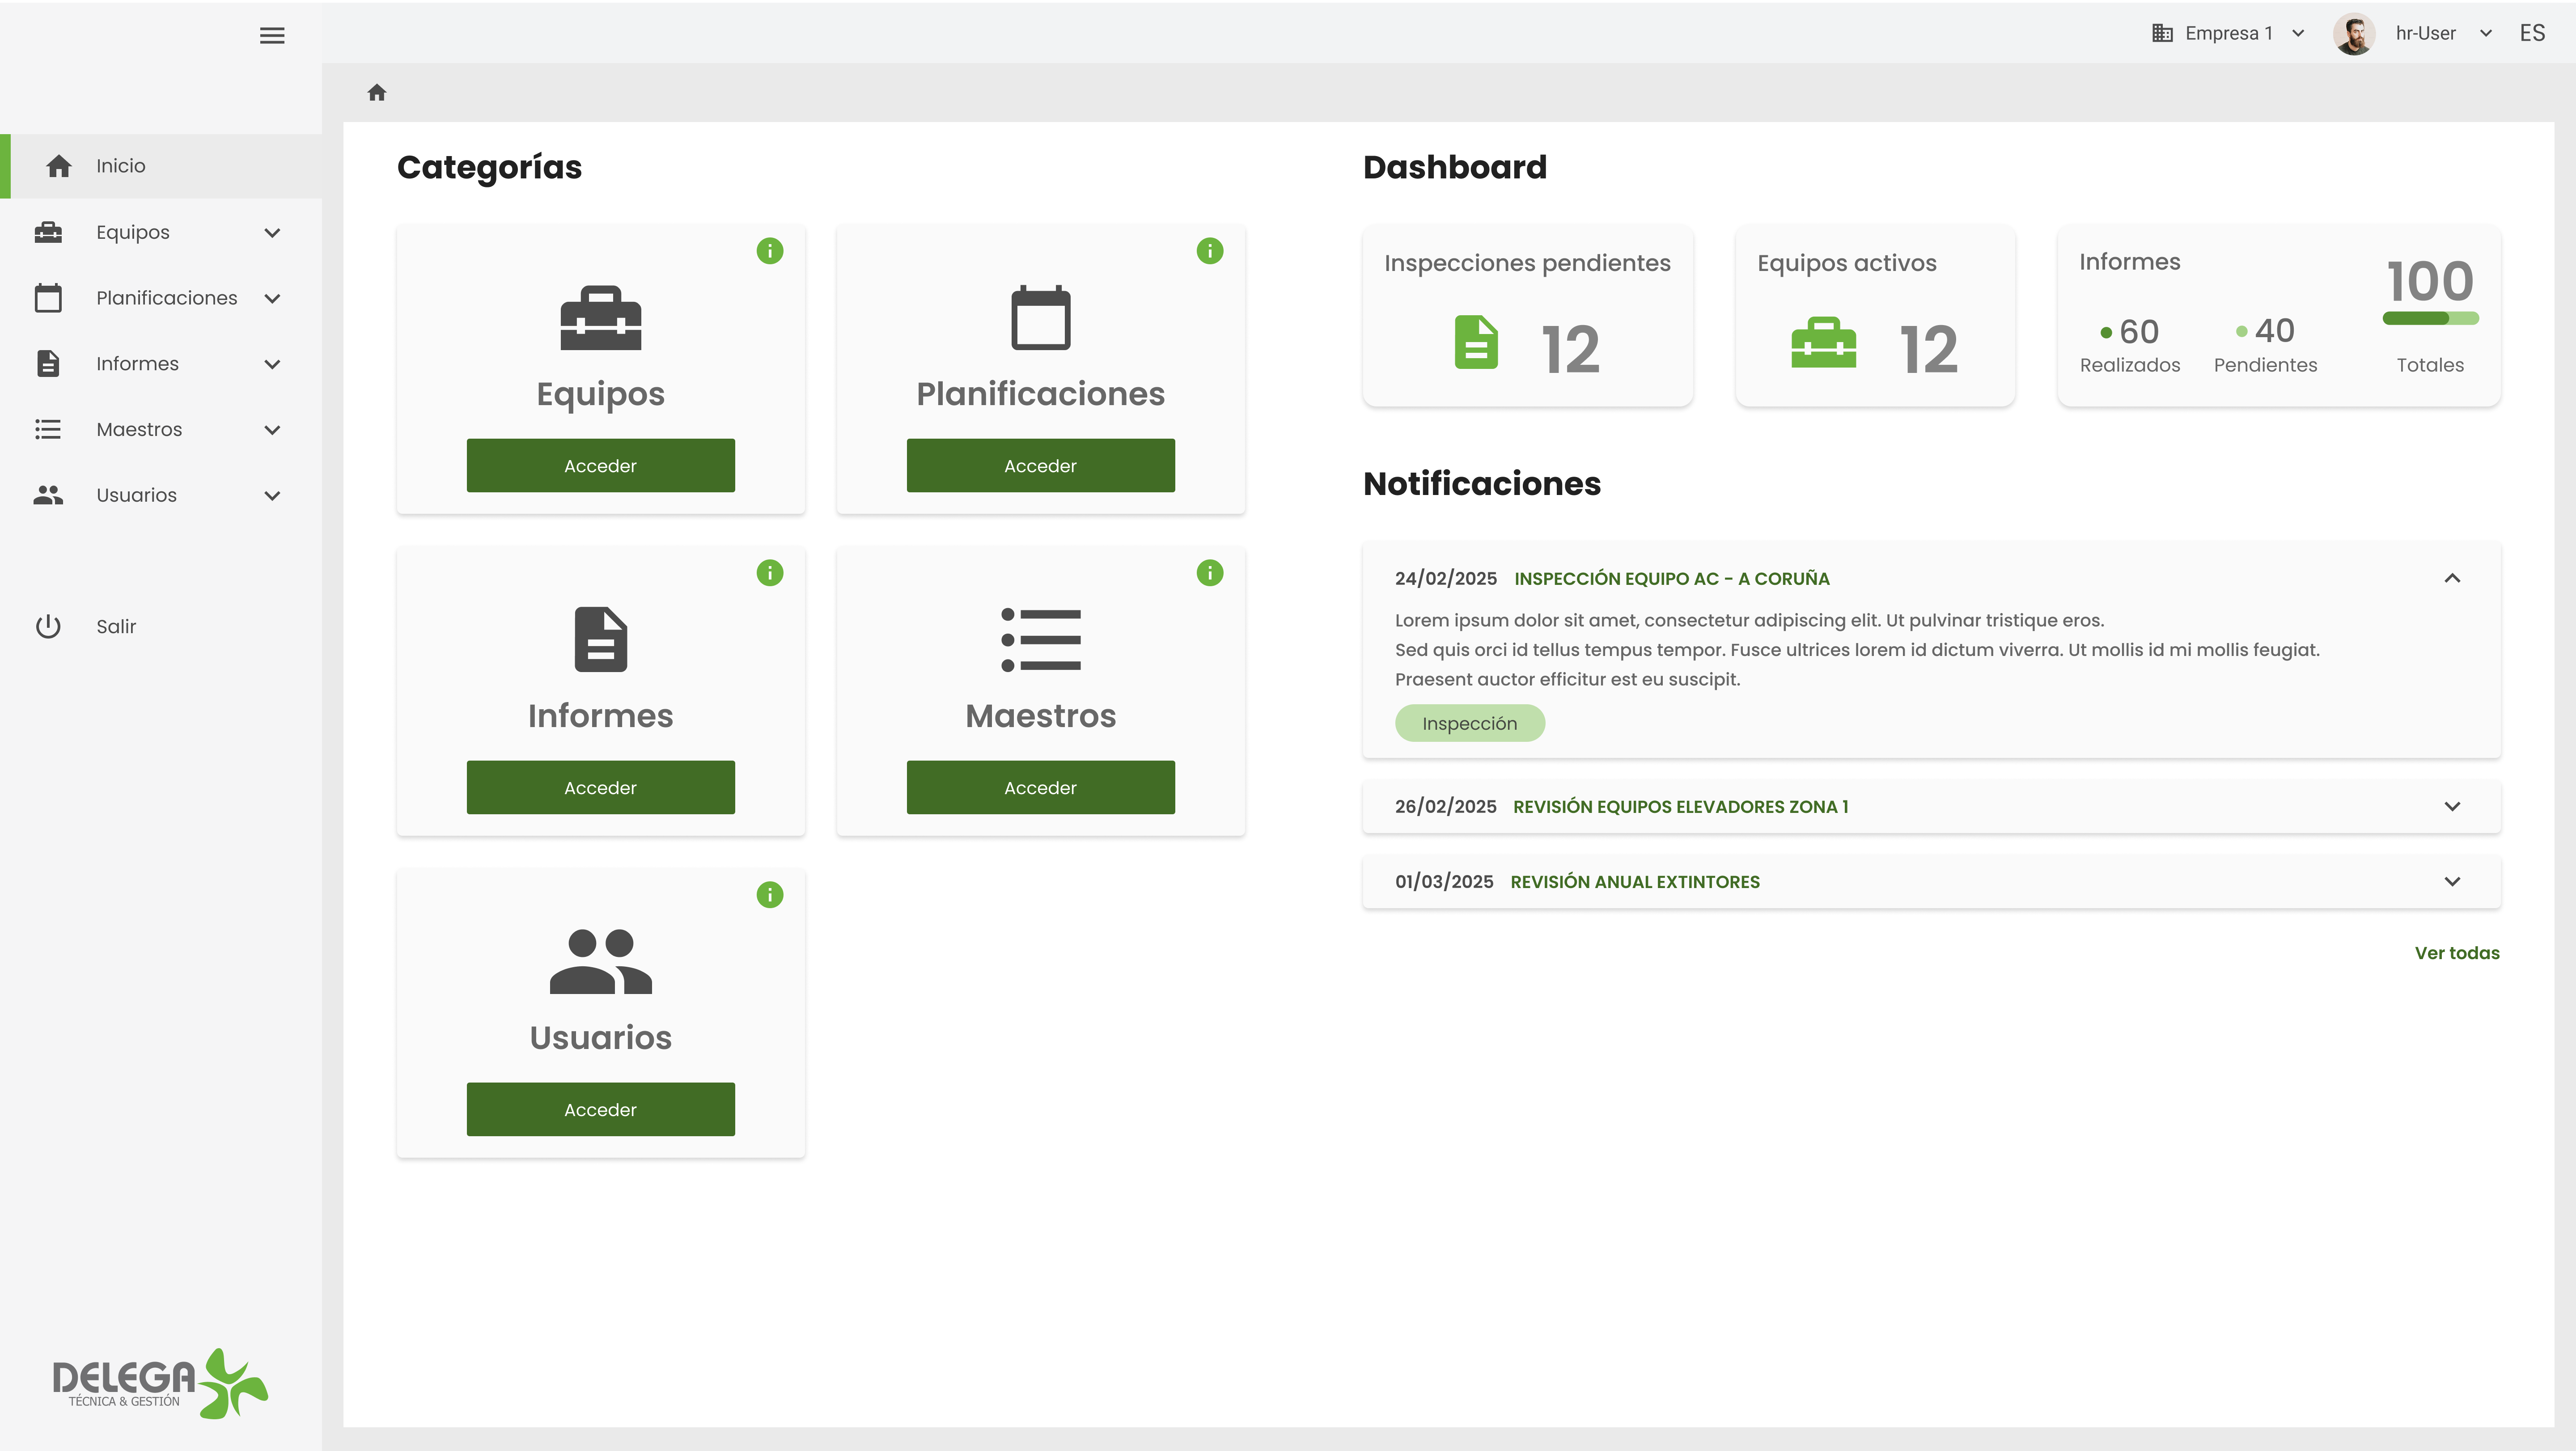
Task: Open the Empresa 1 company dropdown
Action: click(x=2228, y=34)
